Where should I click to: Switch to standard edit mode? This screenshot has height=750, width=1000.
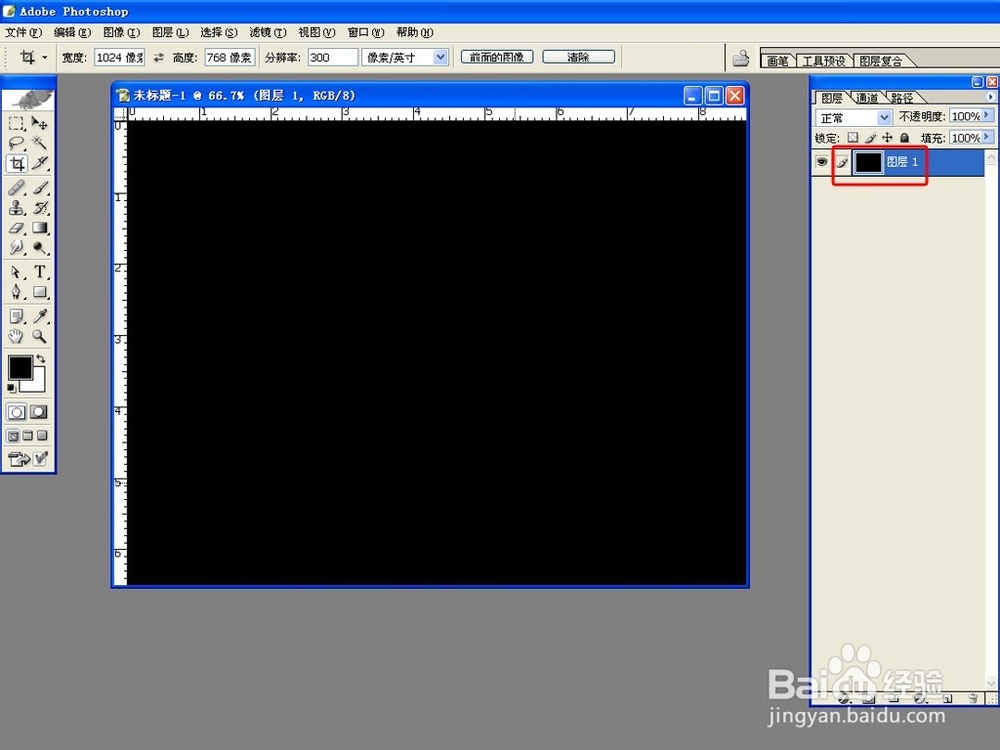pos(17,412)
